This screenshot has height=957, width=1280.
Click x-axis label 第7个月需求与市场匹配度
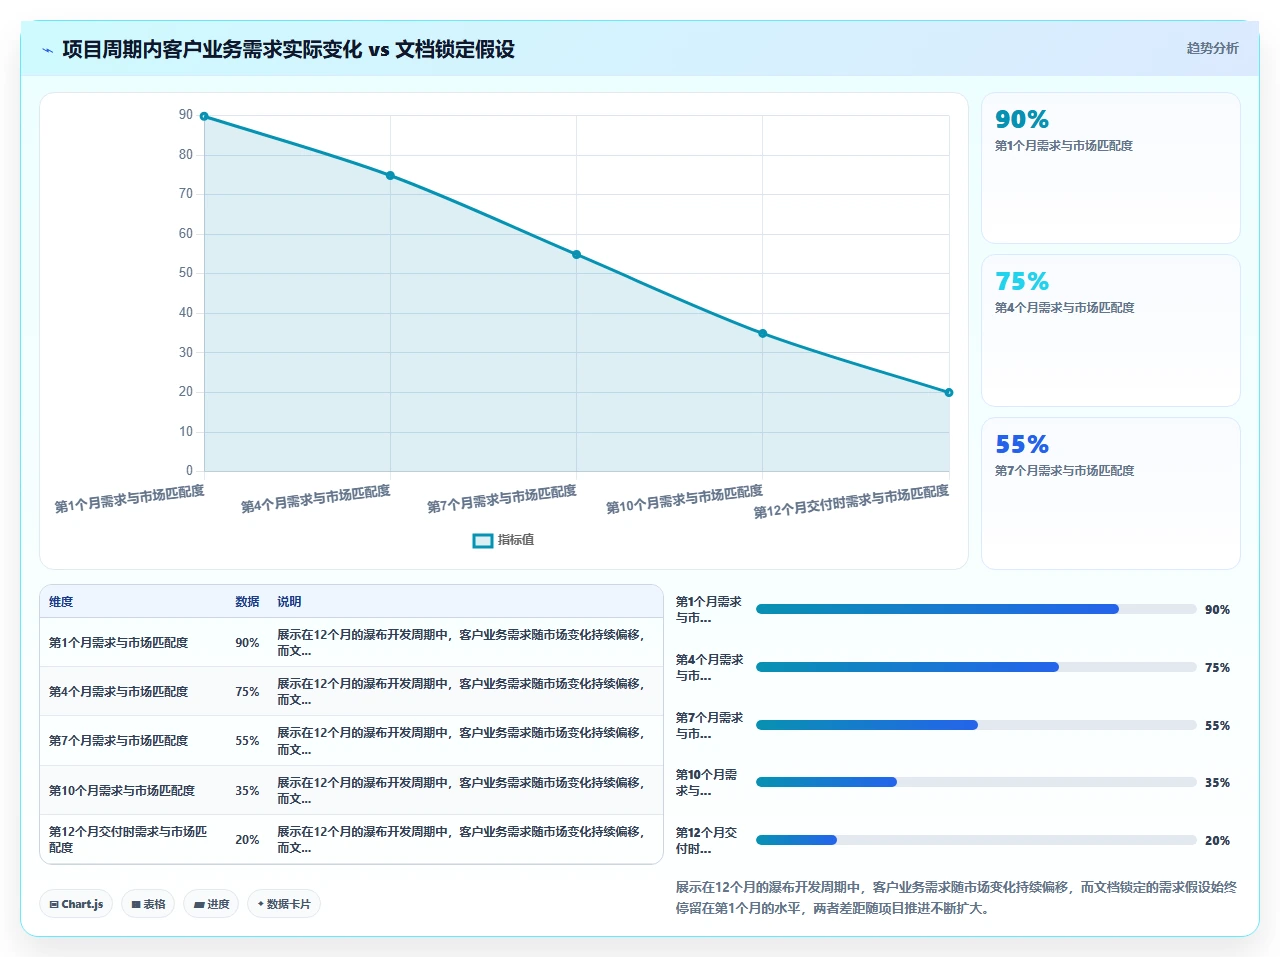[502, 499]
